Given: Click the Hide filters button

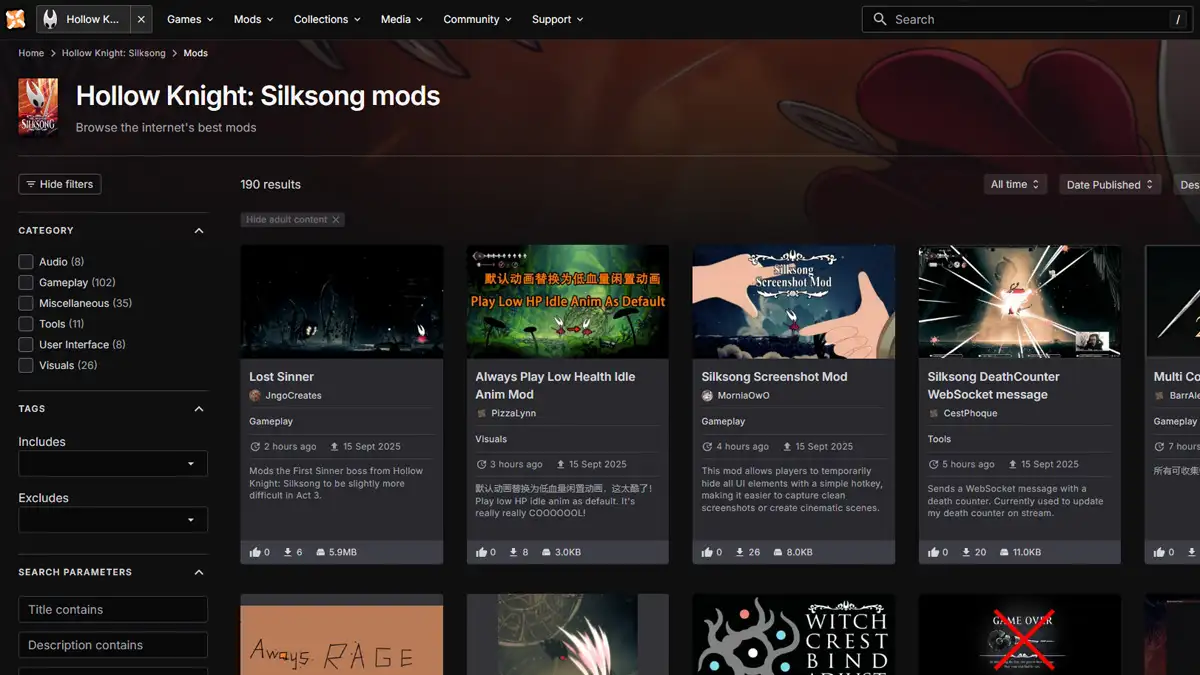Looking at the screenshot, I should click(x=60, y=184).
